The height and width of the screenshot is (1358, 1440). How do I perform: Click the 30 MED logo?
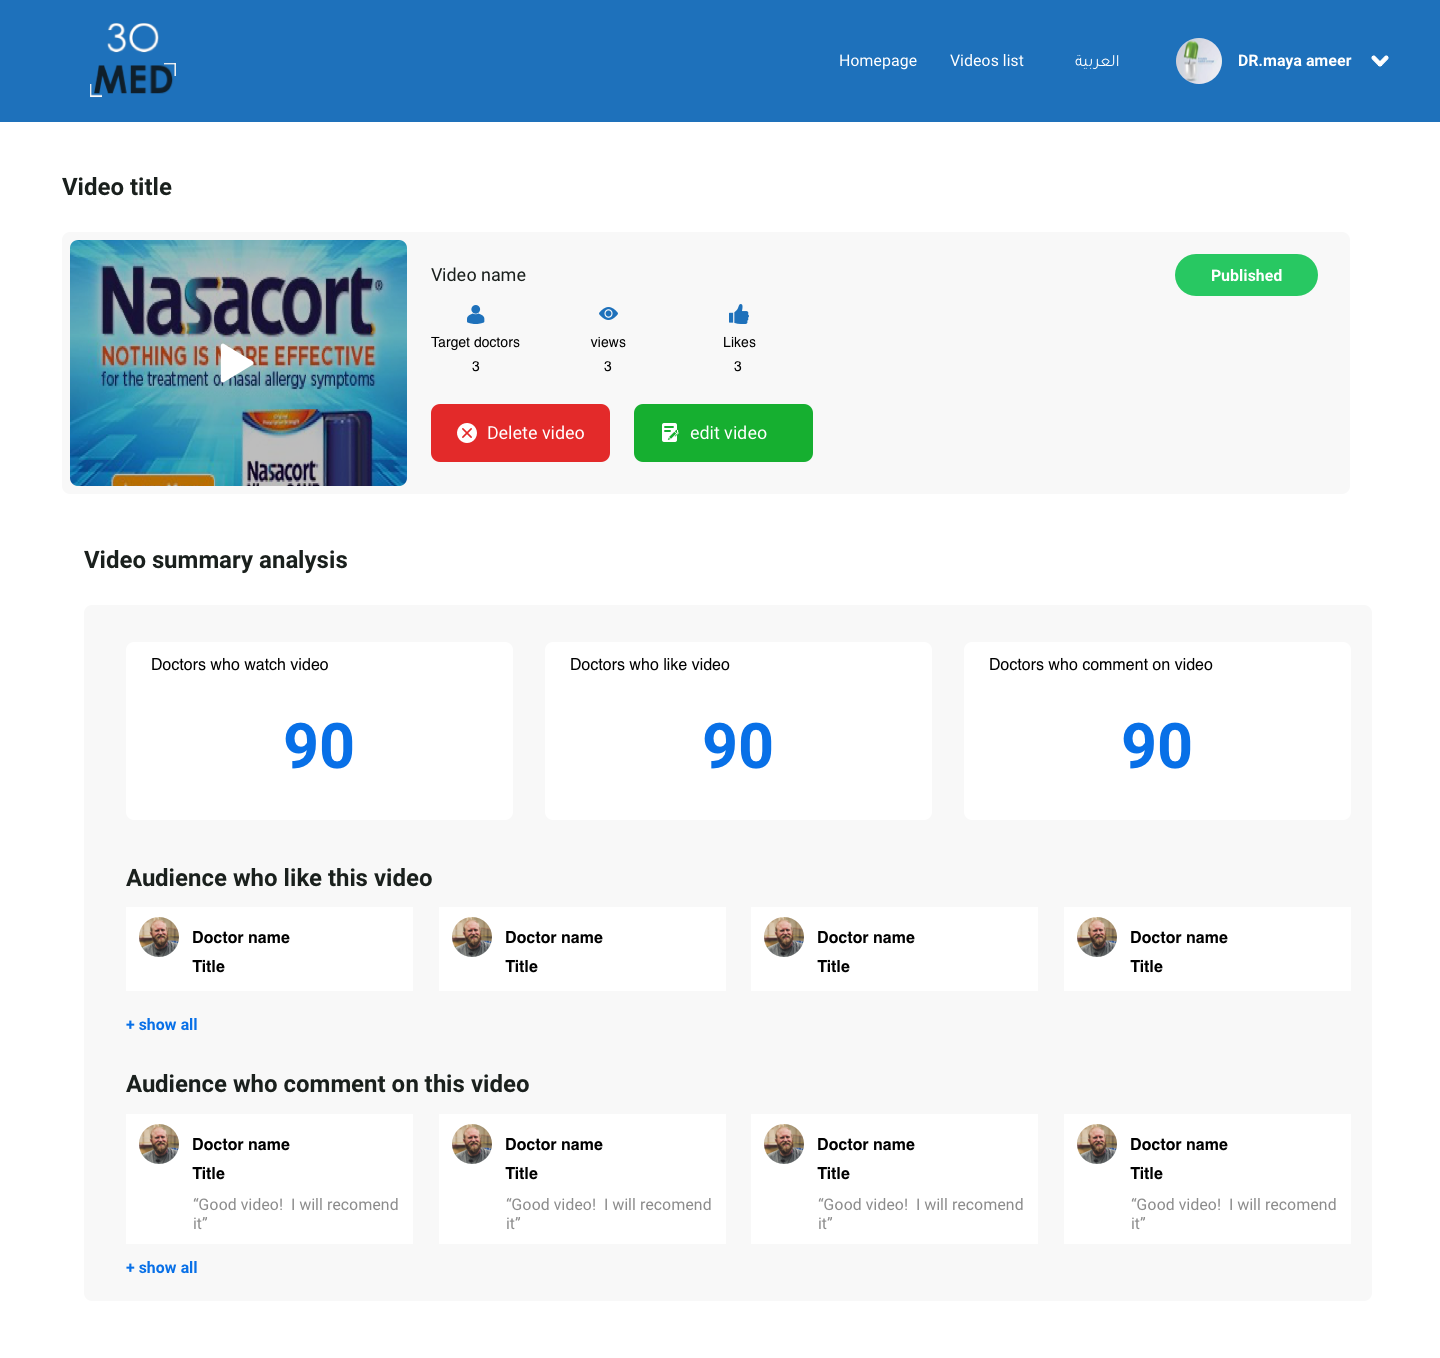tap(133, 60)
